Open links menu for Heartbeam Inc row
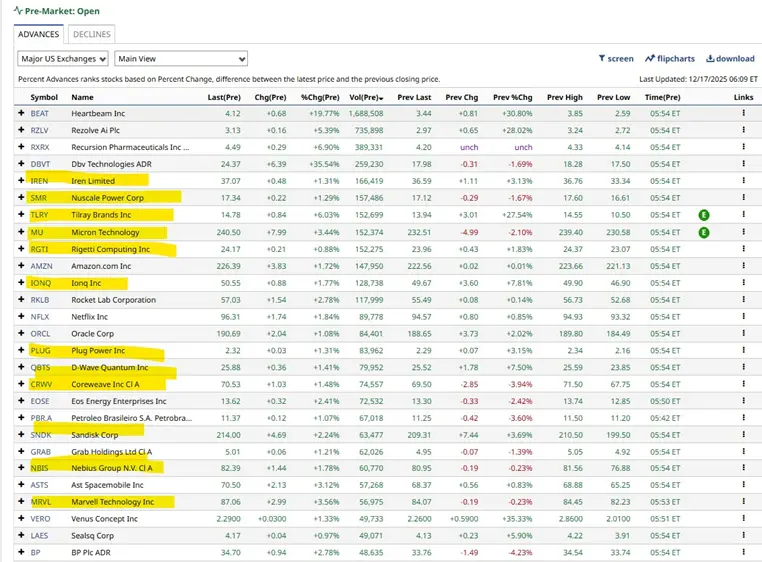The image size is (762, 562). [744, 113]
